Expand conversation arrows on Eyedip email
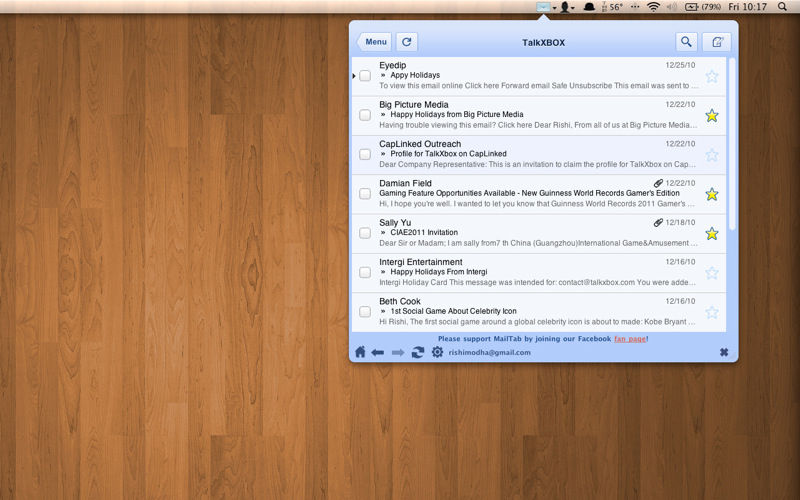The width and height of the screenshot is (800, 500). point(383,75)
